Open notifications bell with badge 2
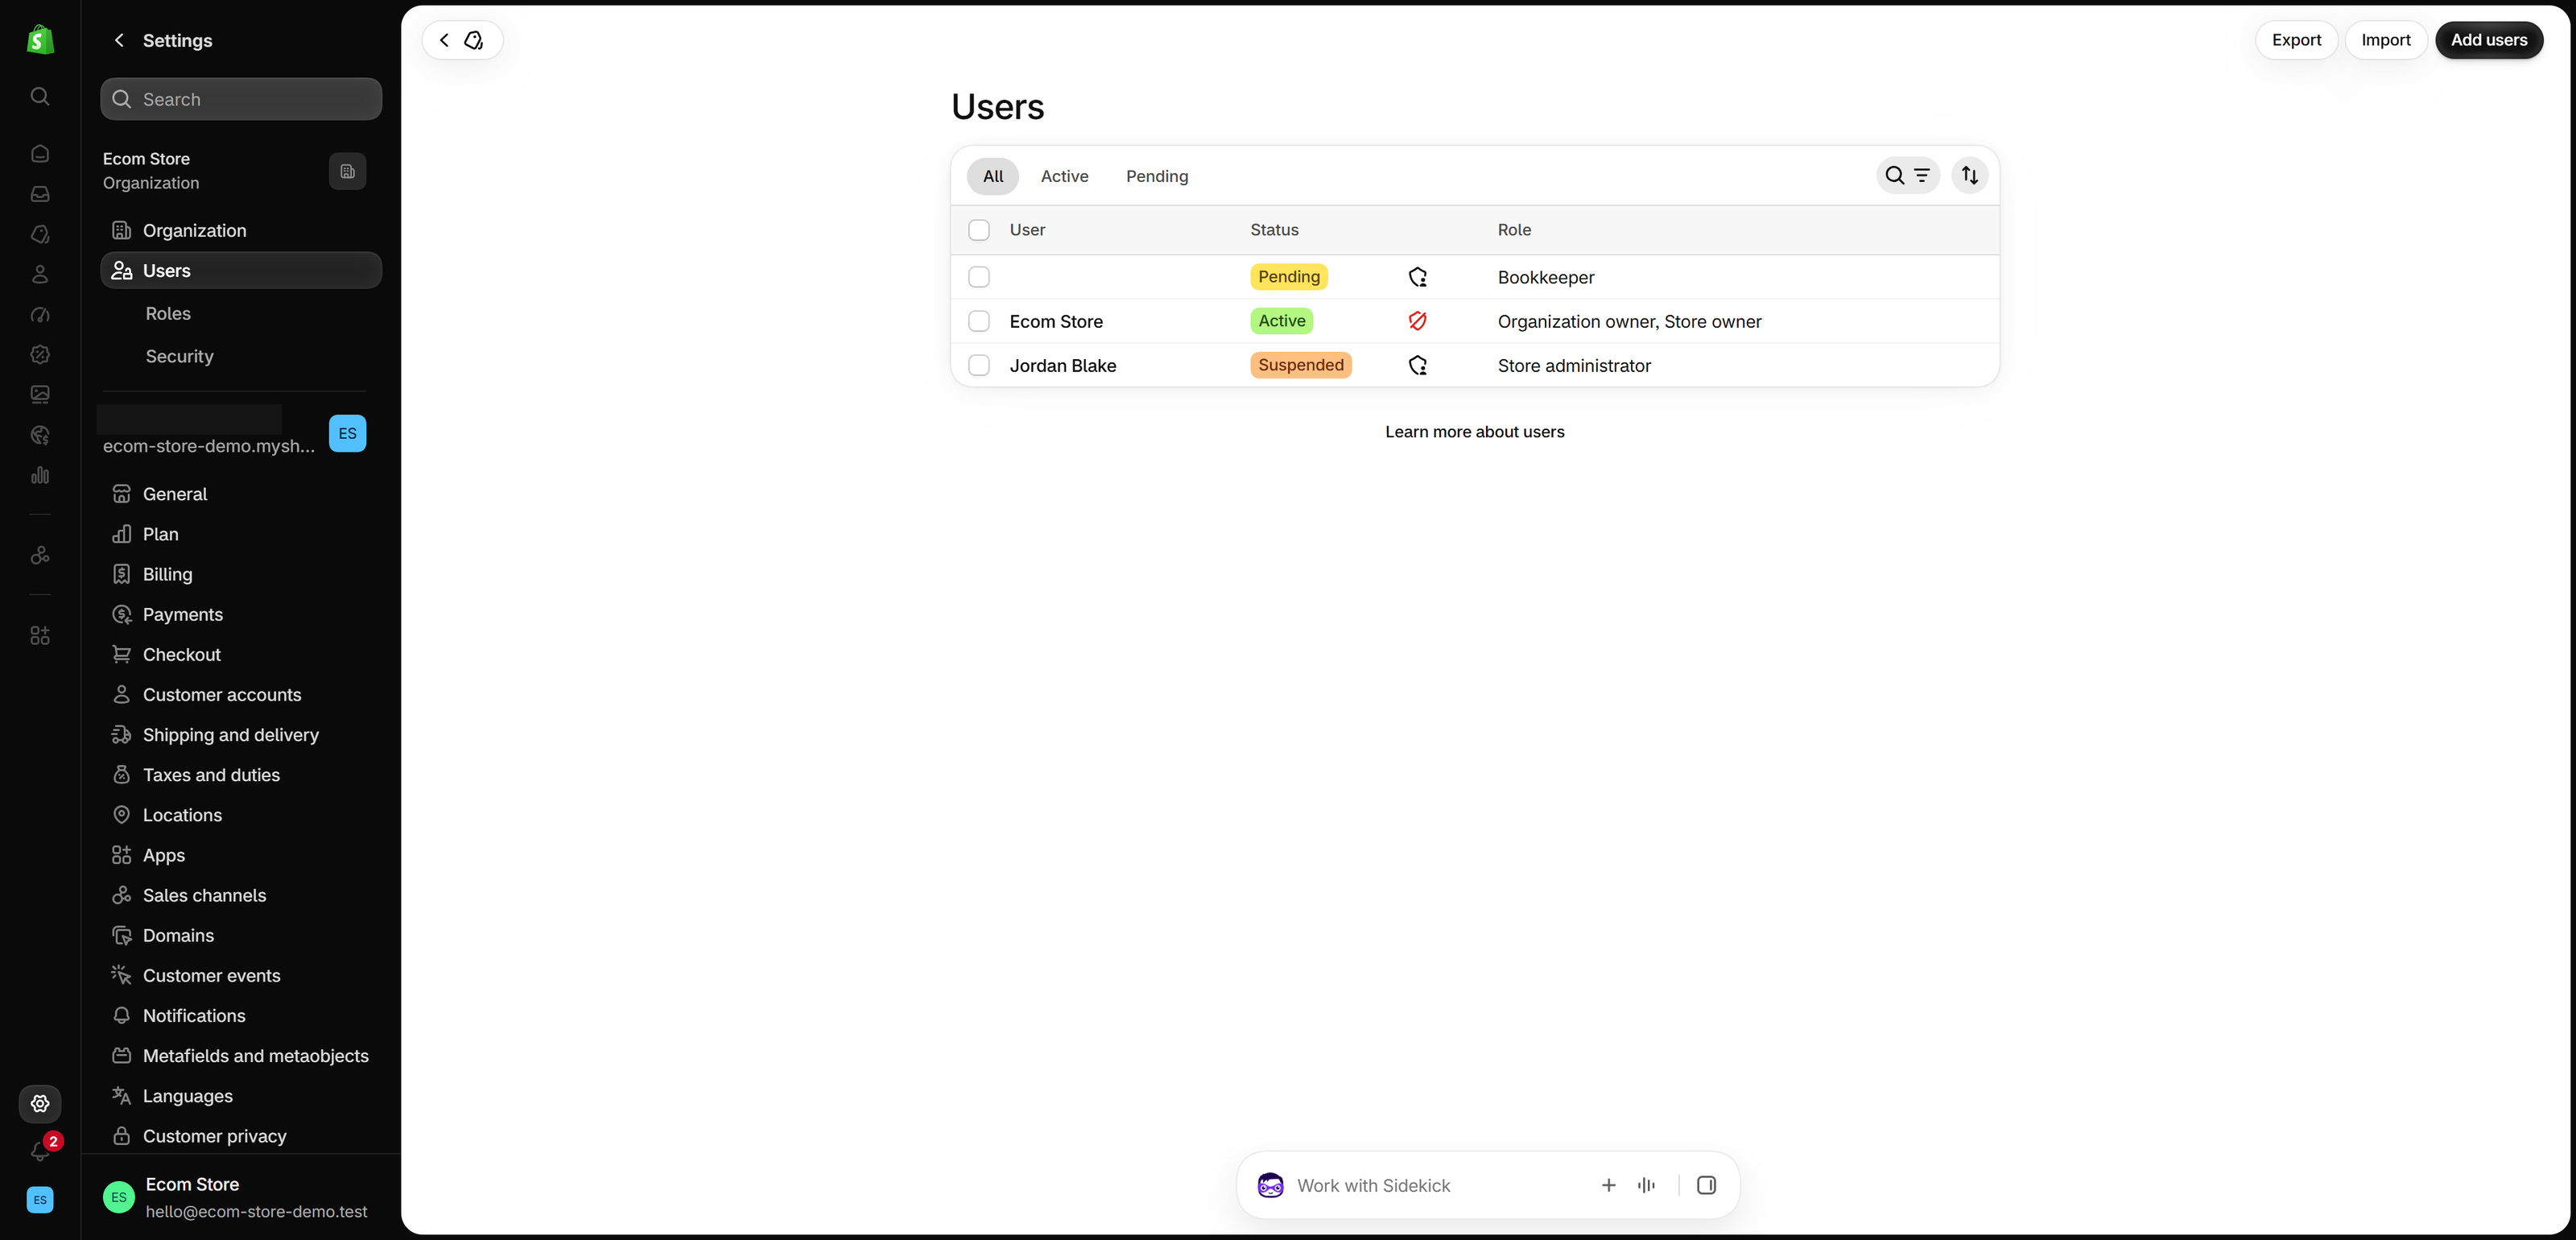 tap(42, 1150)
